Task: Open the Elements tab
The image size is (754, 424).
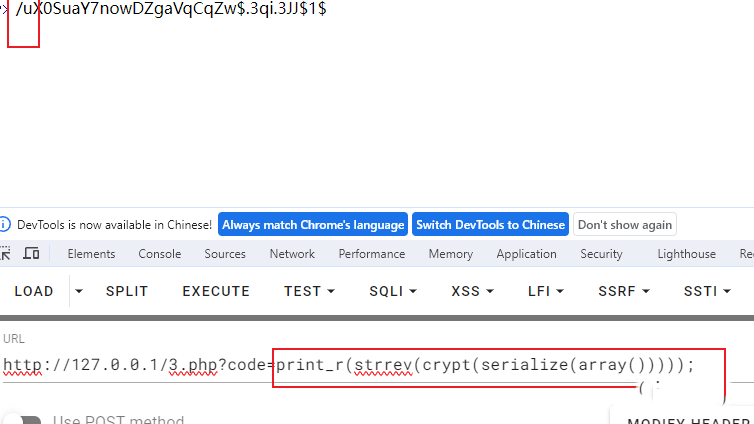Action: (91, 254)
